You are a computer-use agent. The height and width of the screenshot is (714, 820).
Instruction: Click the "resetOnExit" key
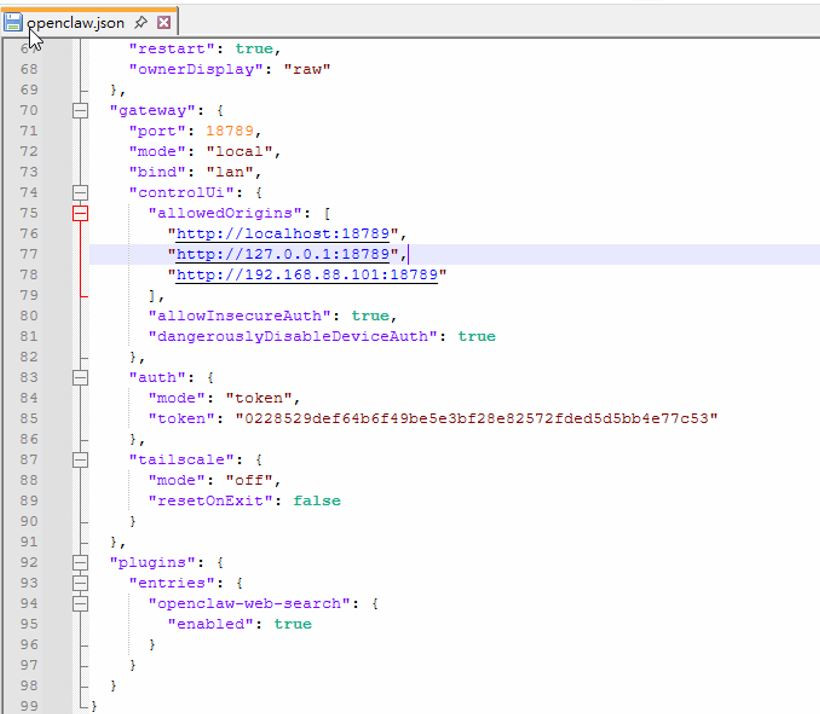[x=211, y=501]
